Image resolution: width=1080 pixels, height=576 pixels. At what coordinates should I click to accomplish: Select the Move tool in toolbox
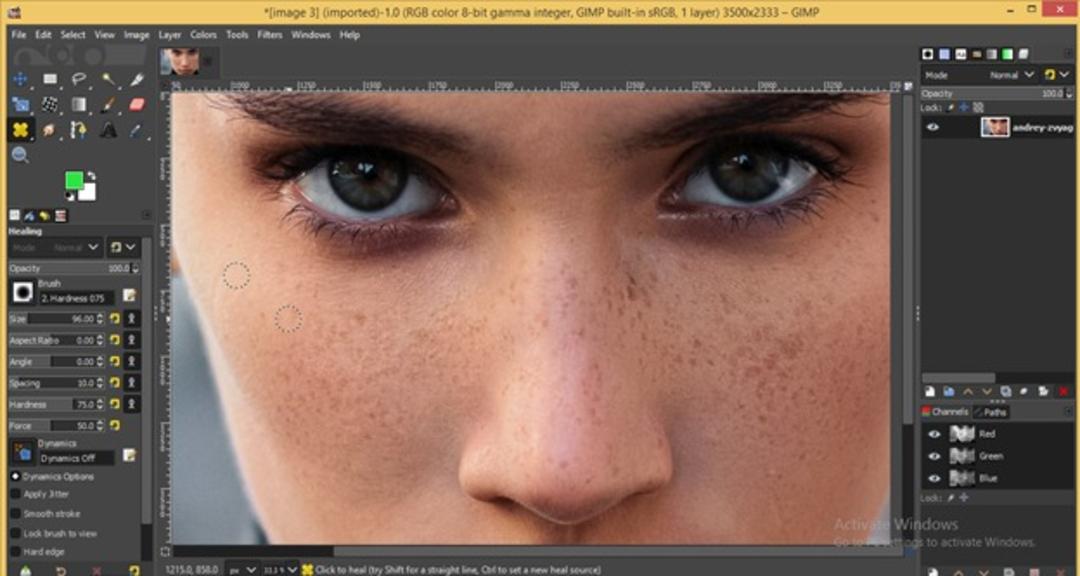(20, 79)
